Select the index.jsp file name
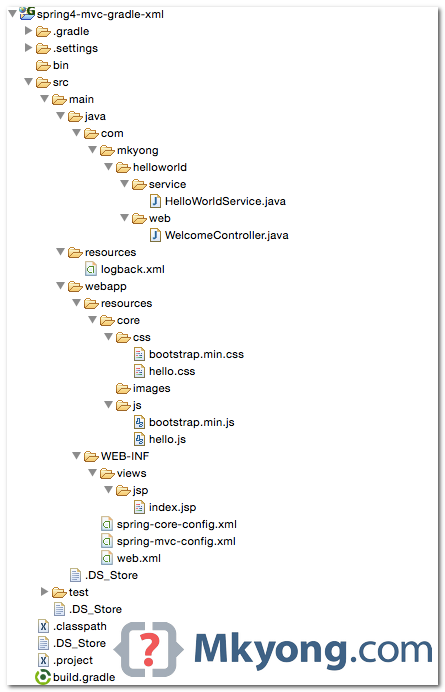Viewport: 445px width, 692px height. click(173, 507)
